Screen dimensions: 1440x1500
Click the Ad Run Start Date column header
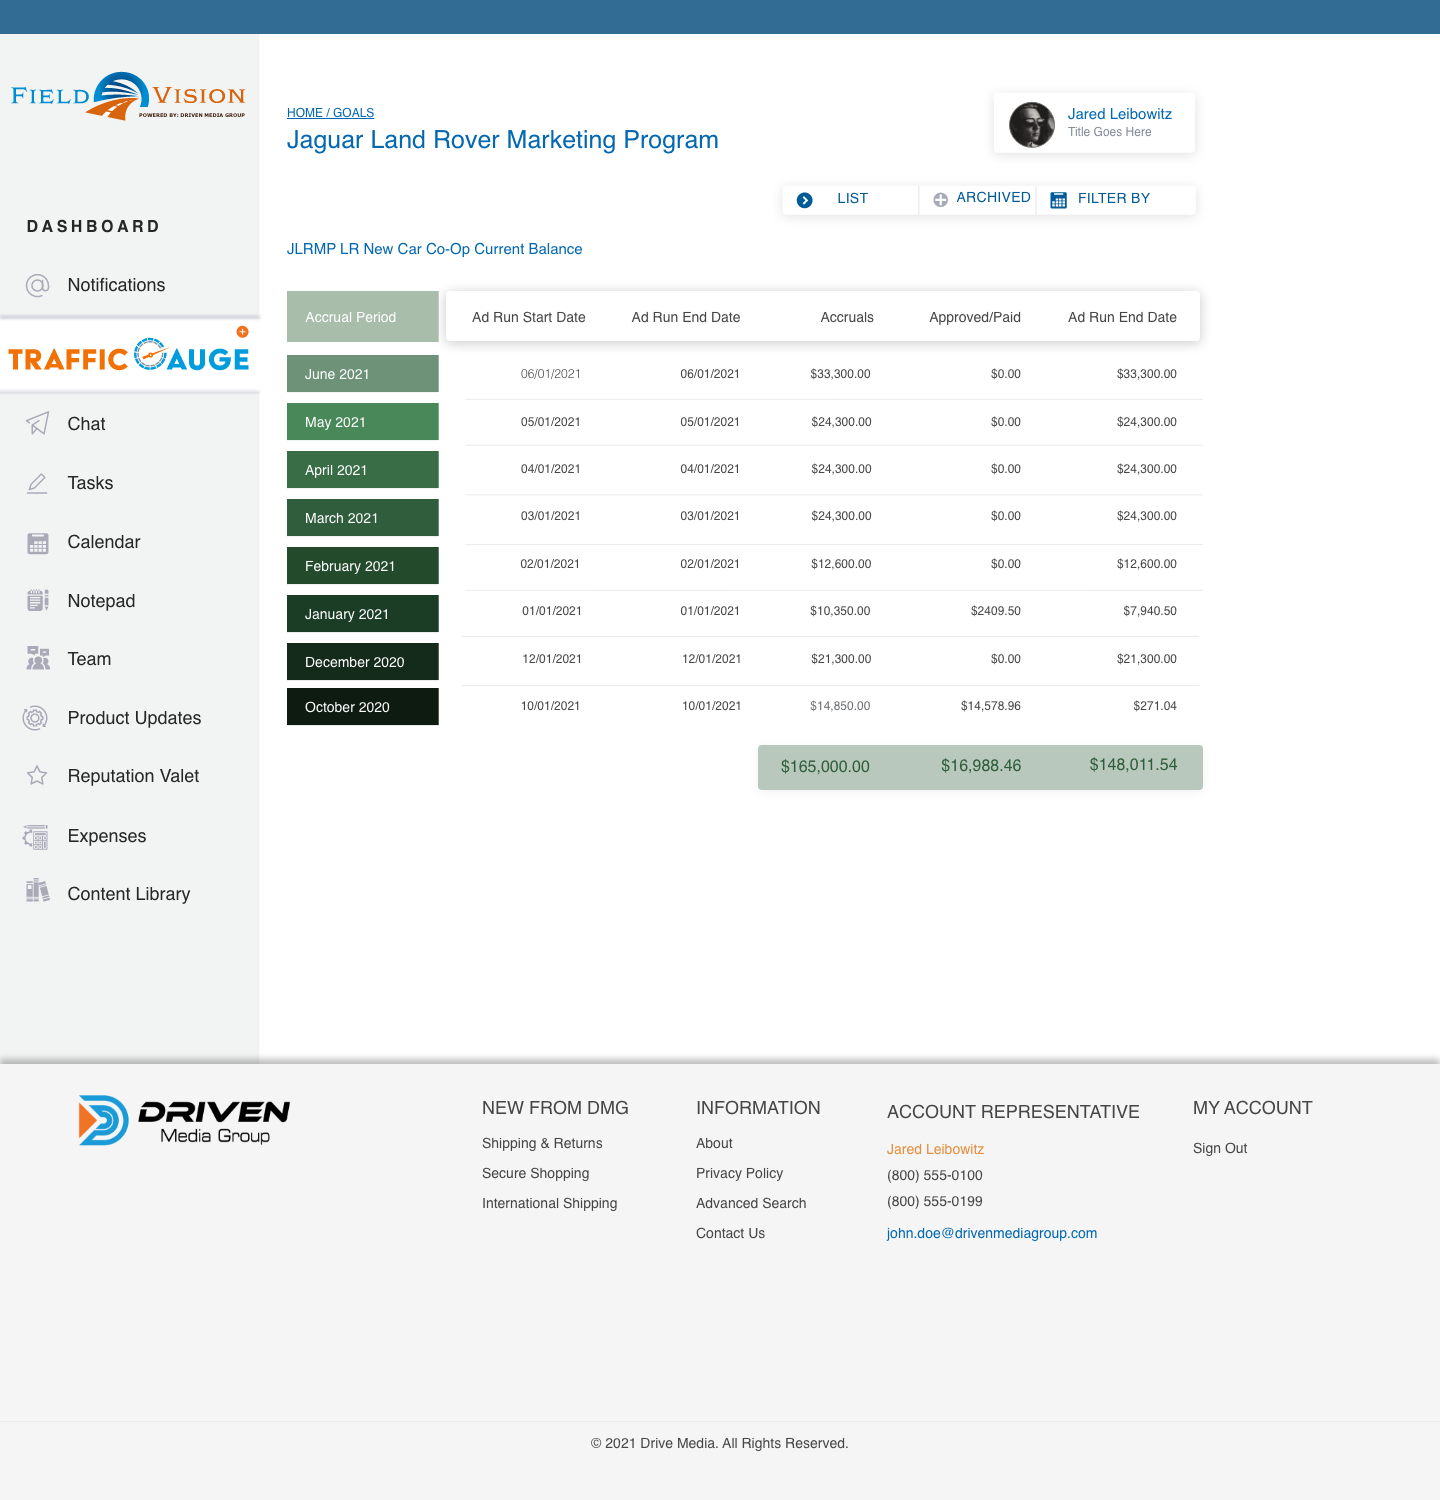click(x=529, y=317)
